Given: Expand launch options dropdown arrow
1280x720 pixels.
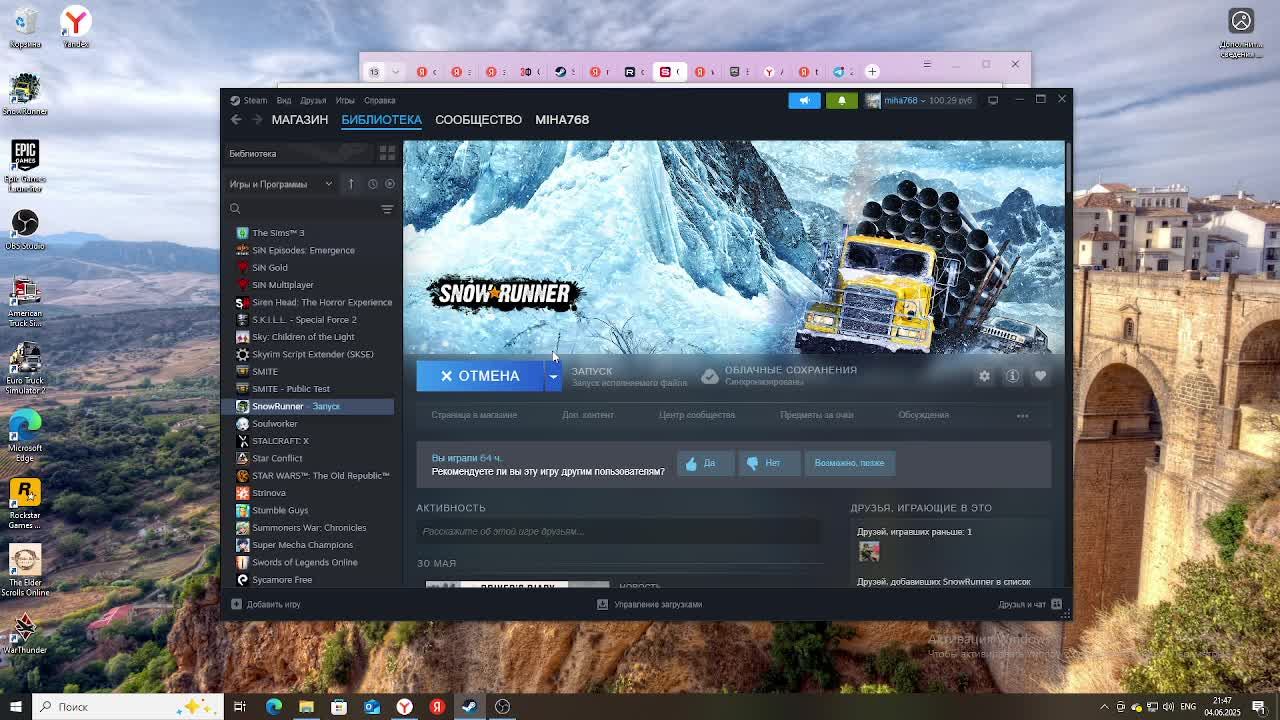Looking at the screenshot, I should 553,376.
